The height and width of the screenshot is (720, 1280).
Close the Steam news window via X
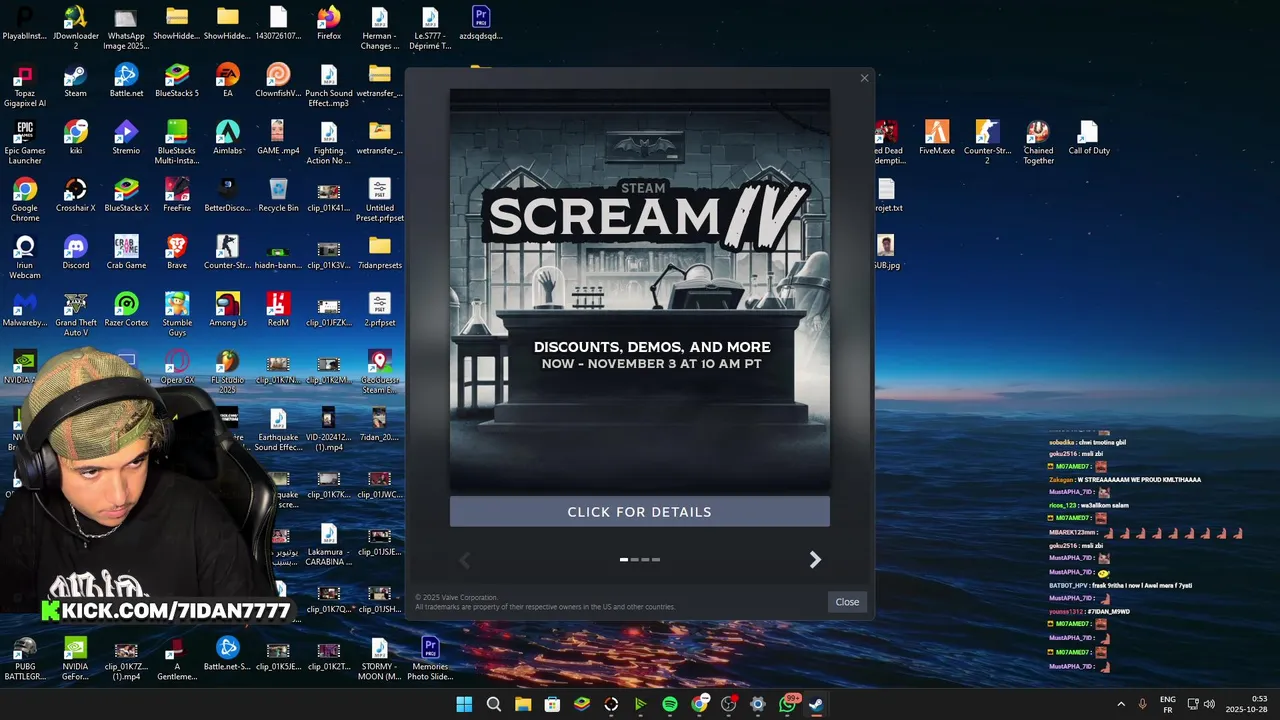click(x=864, y=78)
